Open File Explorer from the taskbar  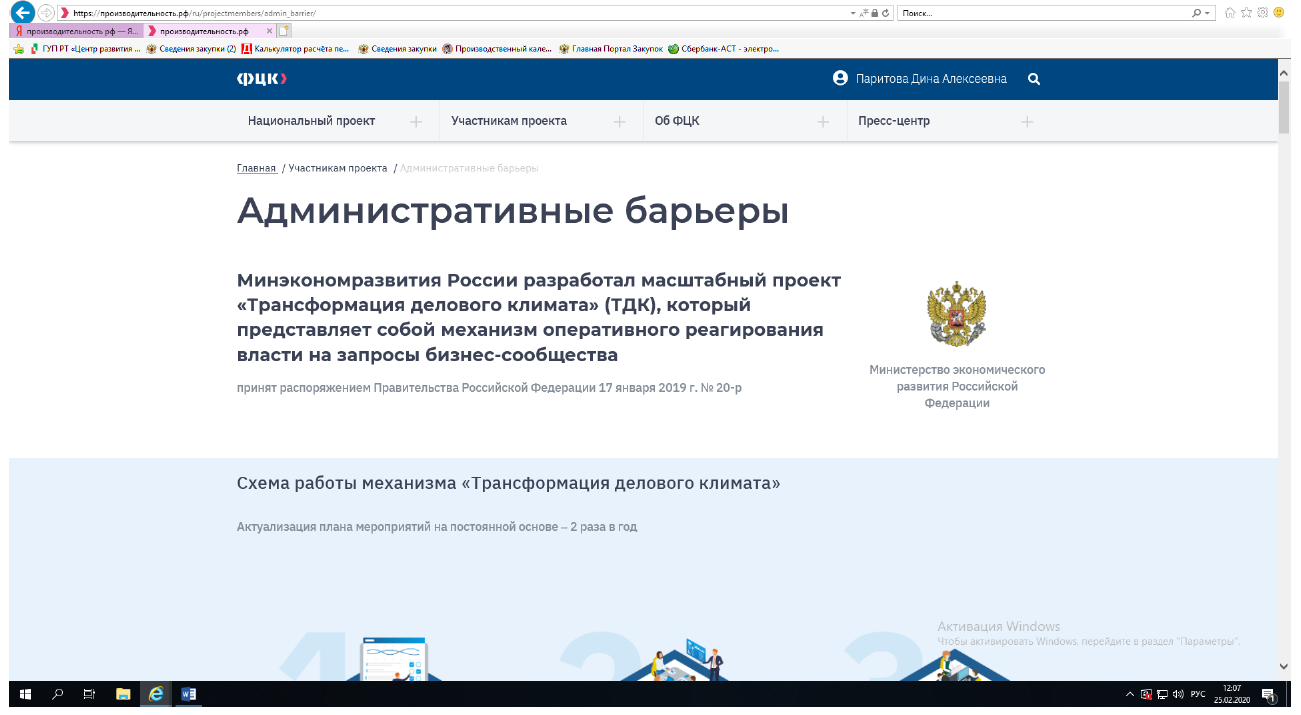(123, 694)
